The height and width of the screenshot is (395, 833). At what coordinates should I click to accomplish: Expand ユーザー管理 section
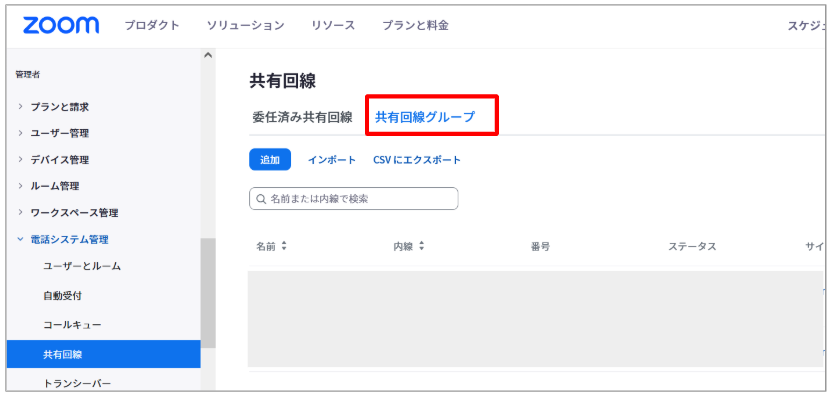pyautogui.click(x=21, y=133)
